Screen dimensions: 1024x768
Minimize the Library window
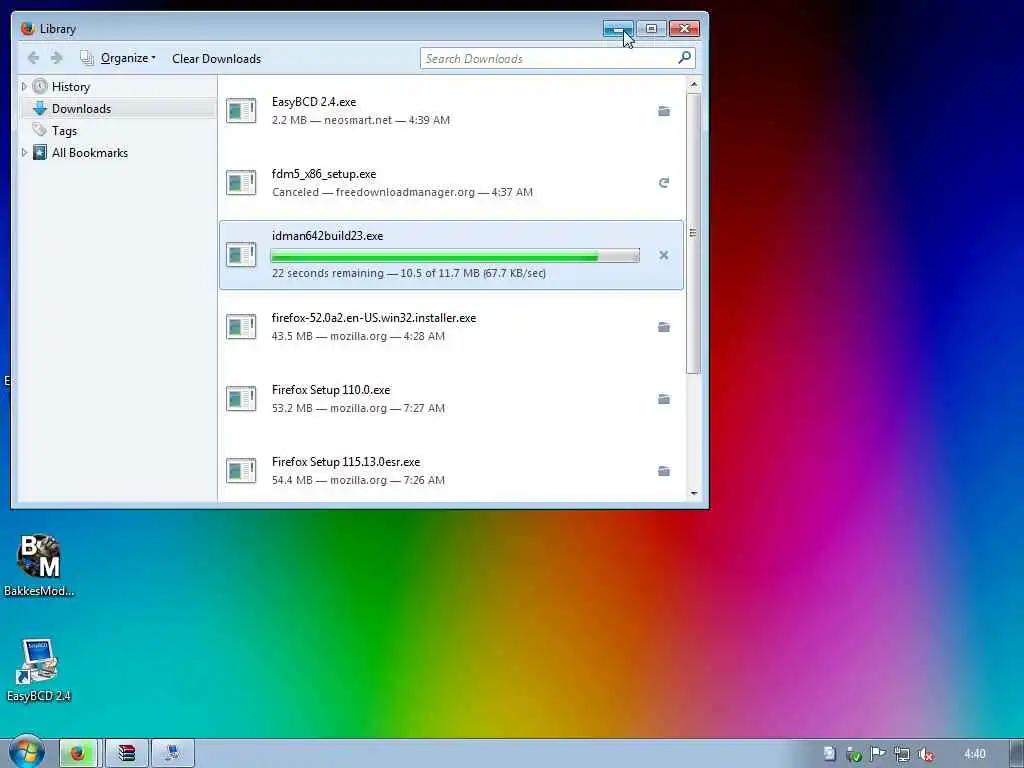tap(618, 28)
